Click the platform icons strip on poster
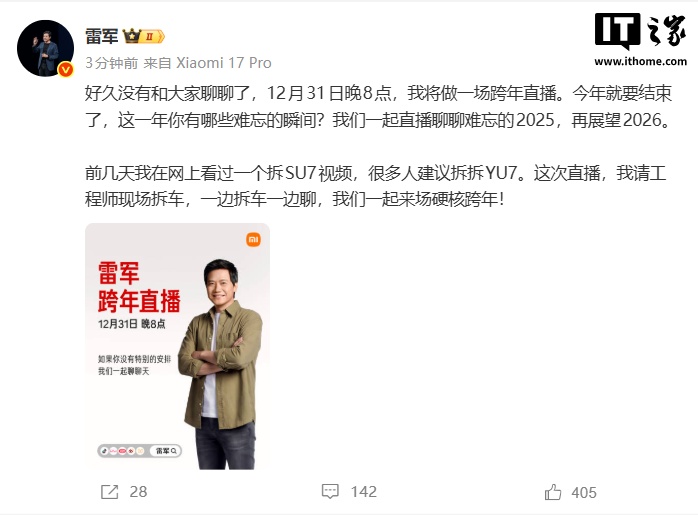 [122, 451]
